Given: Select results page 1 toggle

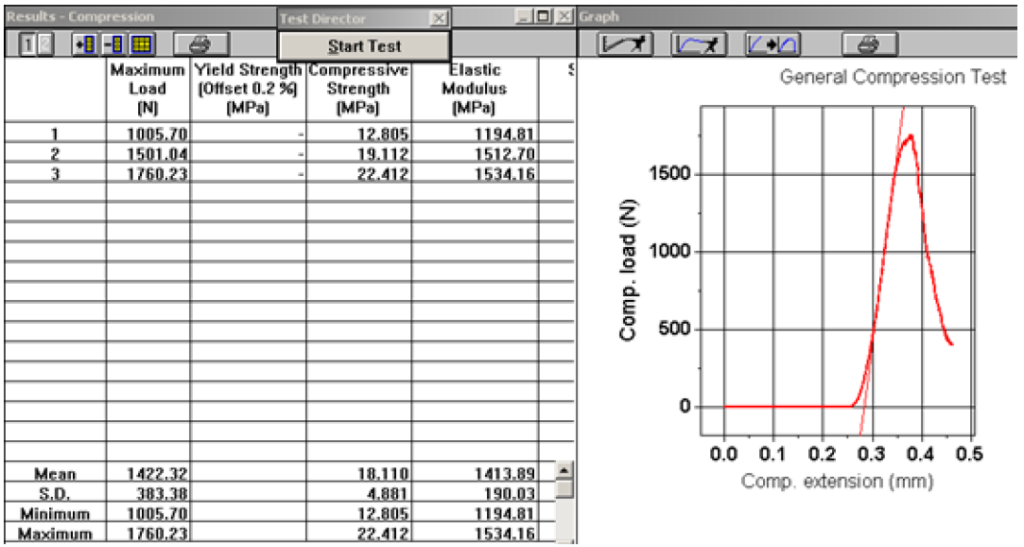Looking at the screenshot, I should (x=29, y=44).
